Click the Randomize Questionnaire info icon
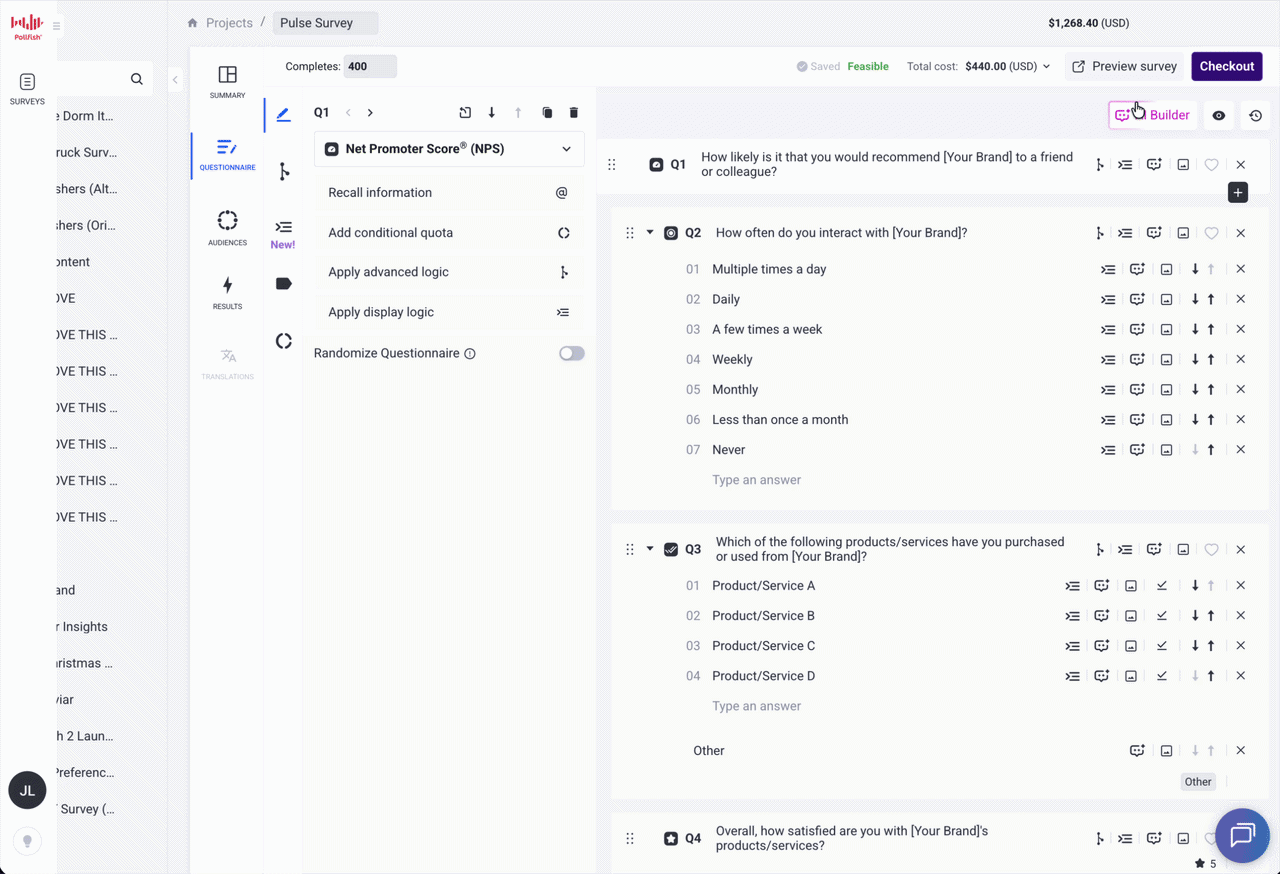Screen dimensions: 1280x874 click(x=470, y=354)
